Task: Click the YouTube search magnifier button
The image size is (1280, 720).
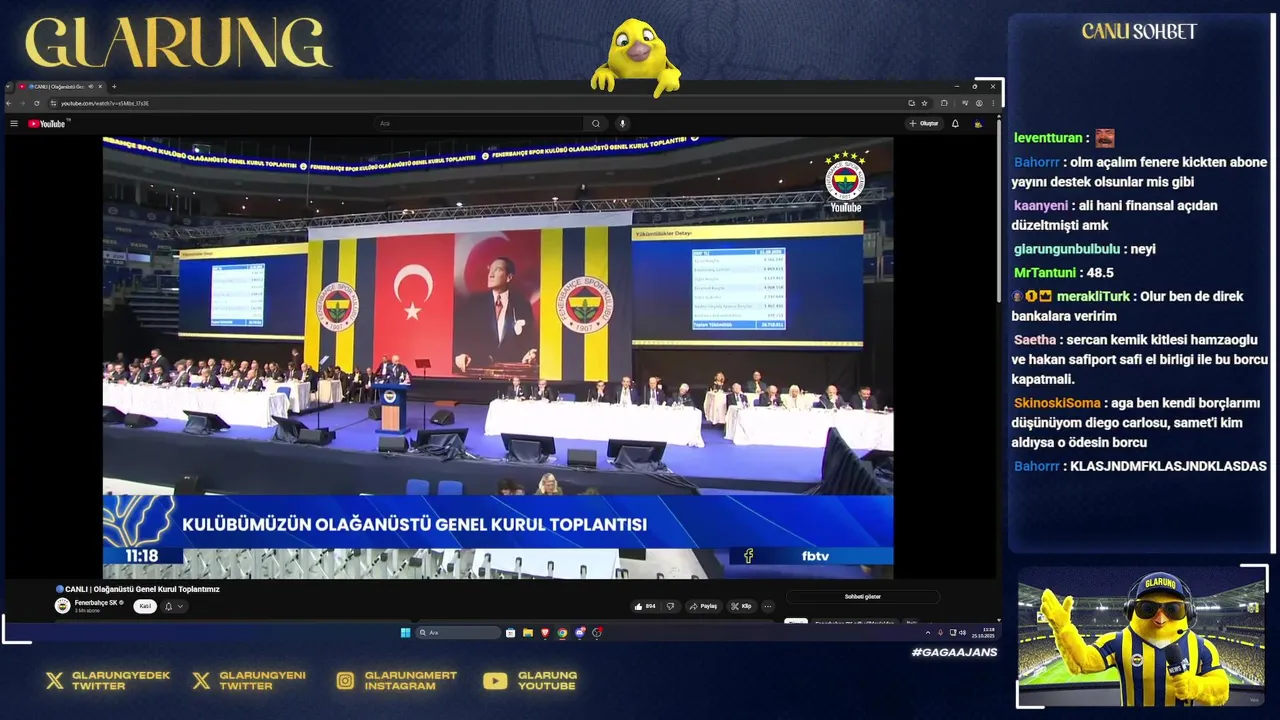Action: point(596,124)
